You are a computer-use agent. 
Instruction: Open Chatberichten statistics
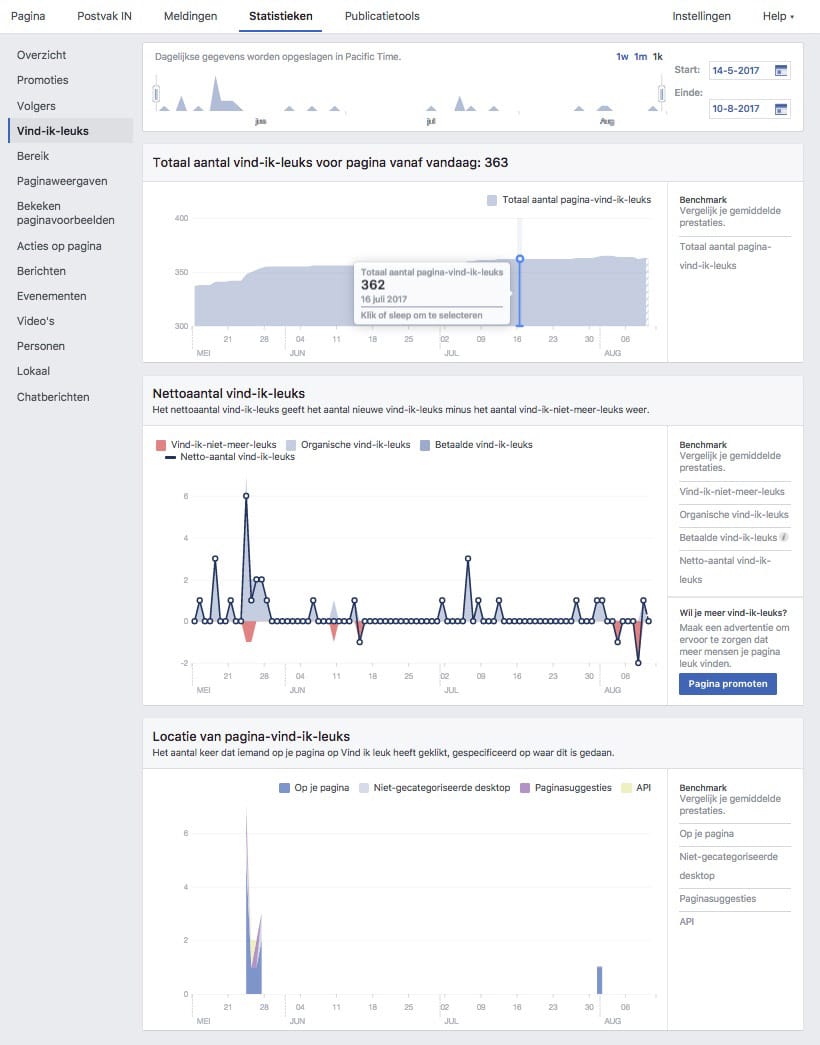pos(53,397)
